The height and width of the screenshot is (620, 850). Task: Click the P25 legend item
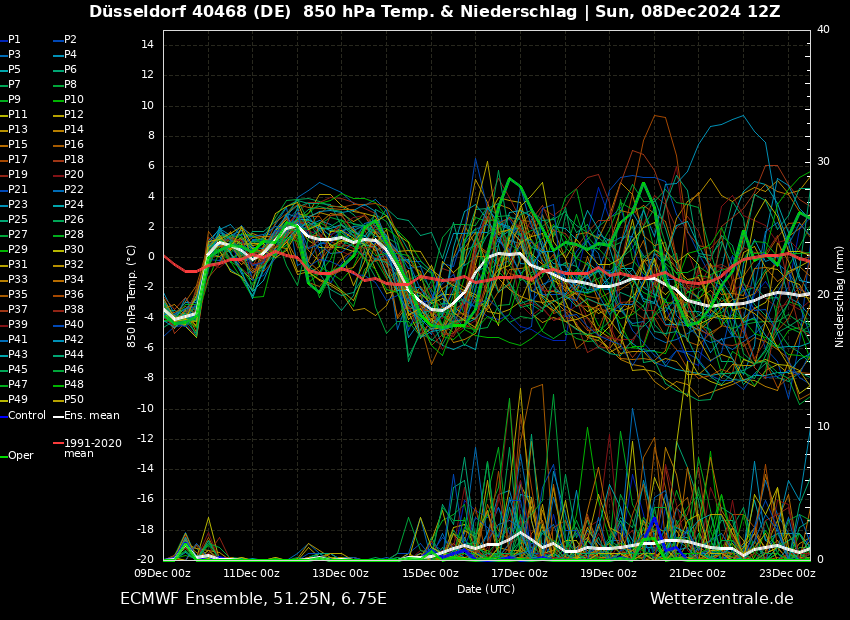[x=18, y=220]
